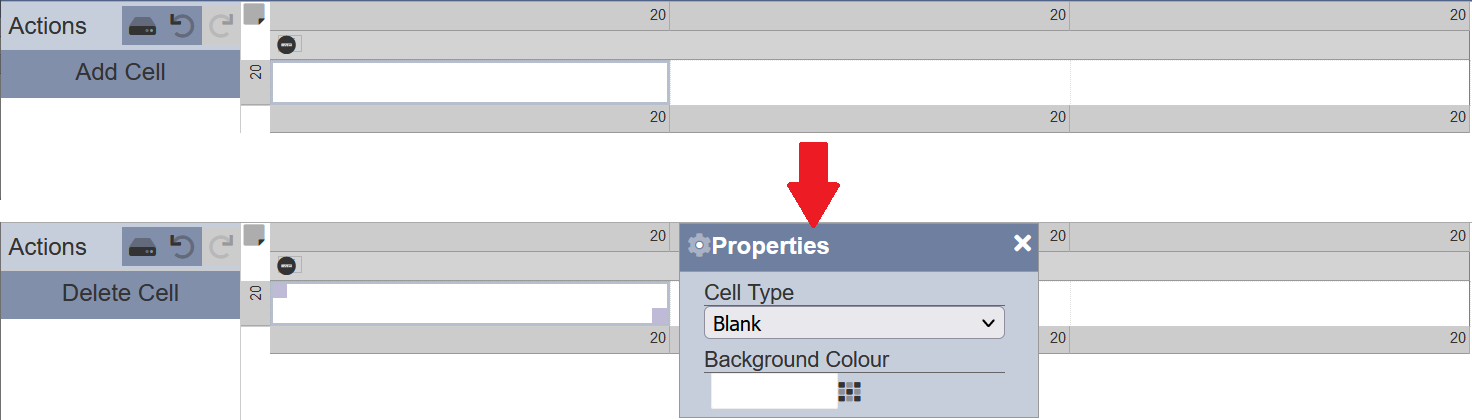This screenshot has width=1472, height=420.
Task: Click the save drive icon above Add Cell
Action: point(142,26)
